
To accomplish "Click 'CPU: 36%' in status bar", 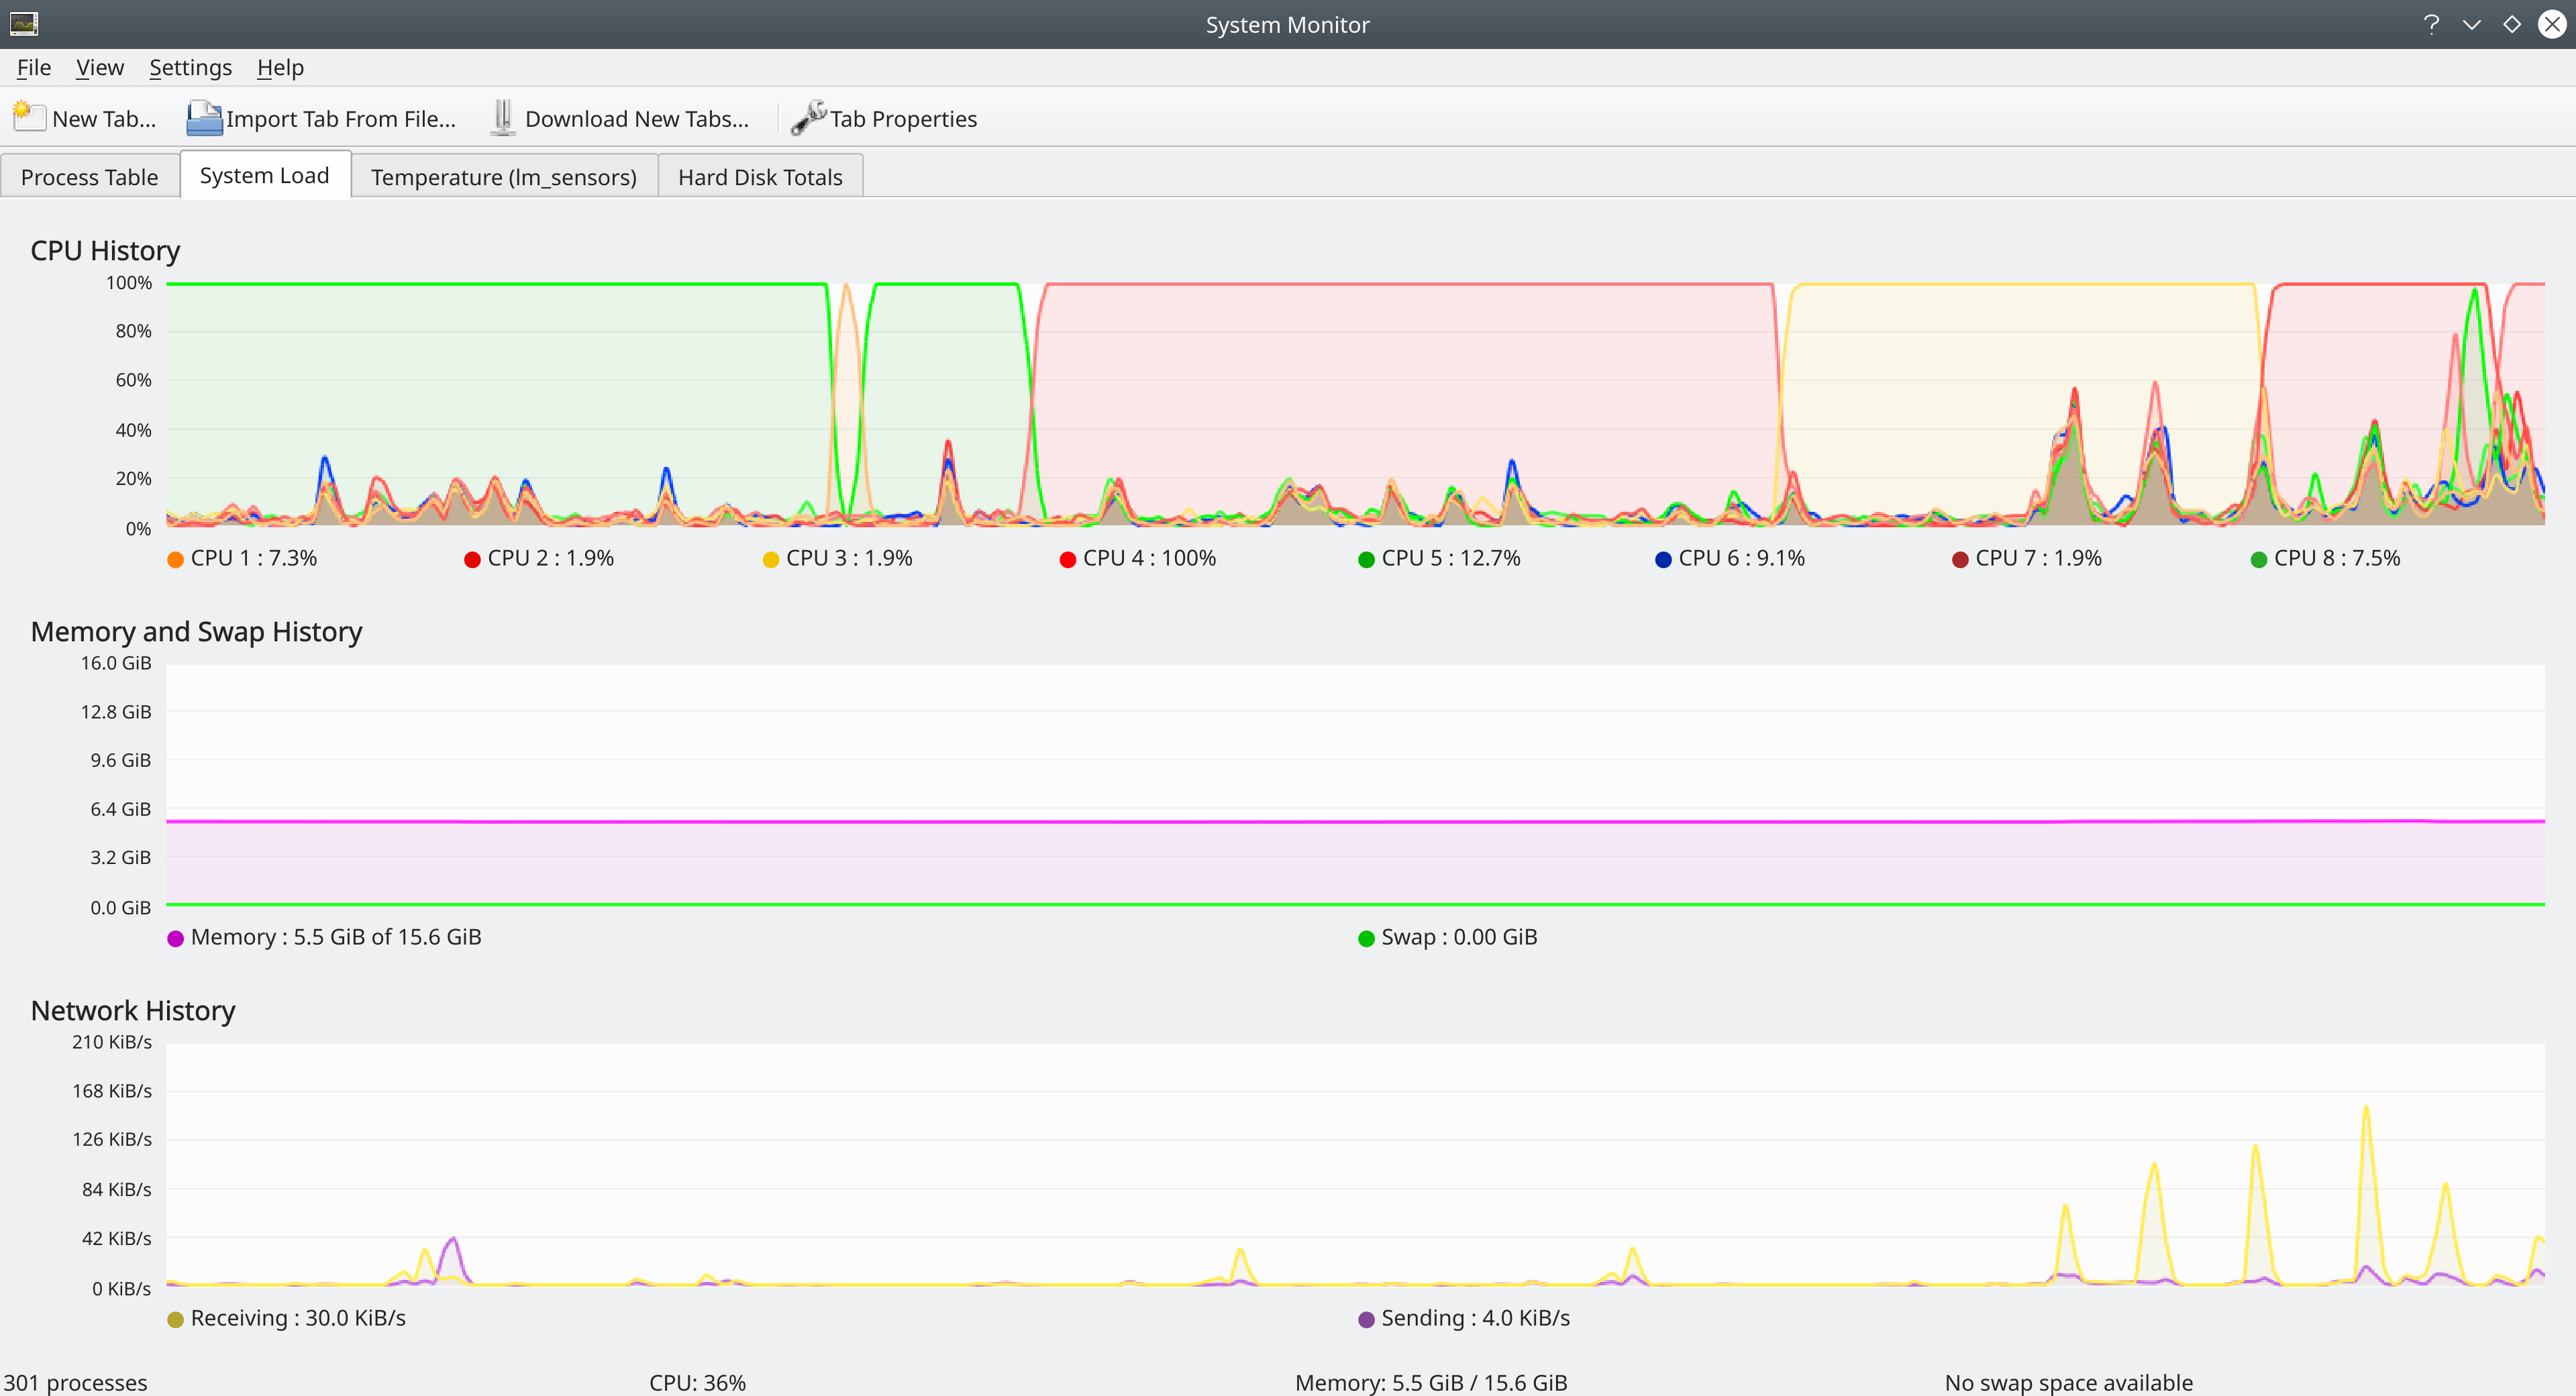I will click(698, 1382).
